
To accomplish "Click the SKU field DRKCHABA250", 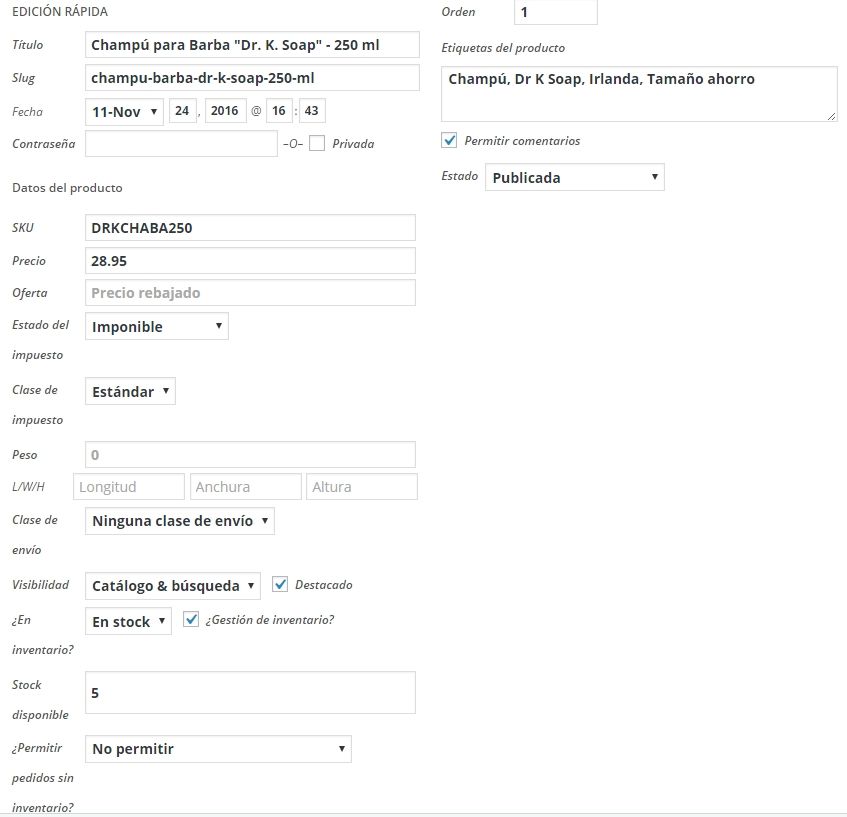I will tap(250, 227).
